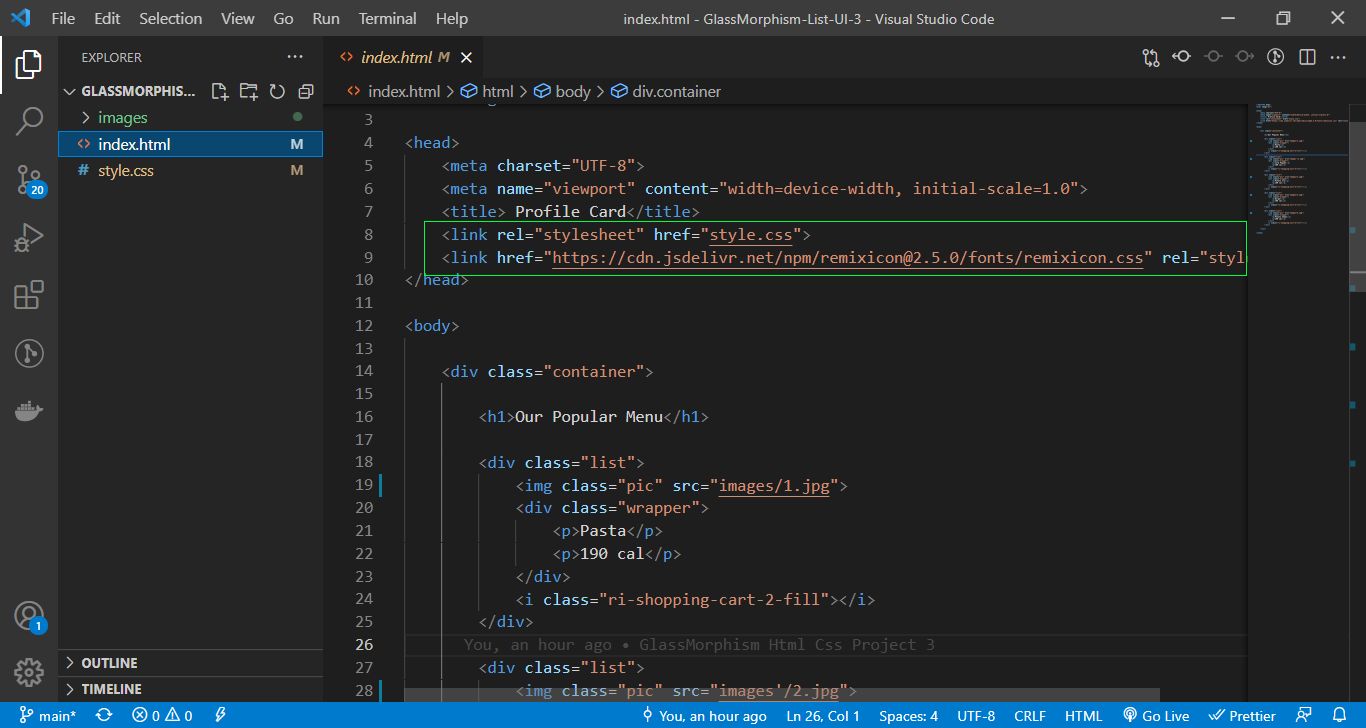
Task: Open the Manage gear menu
Action: (x=29, y=672)
